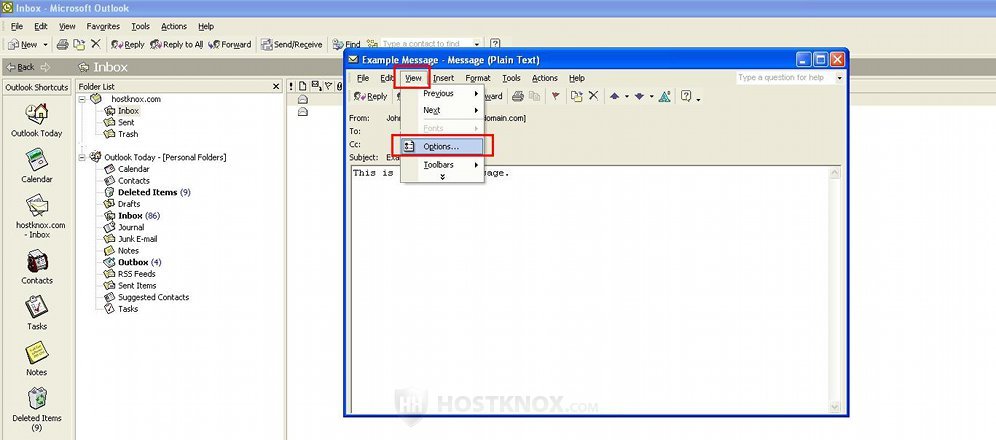Select Inbox under hostknox.com folder

click(x=128, y=110)
